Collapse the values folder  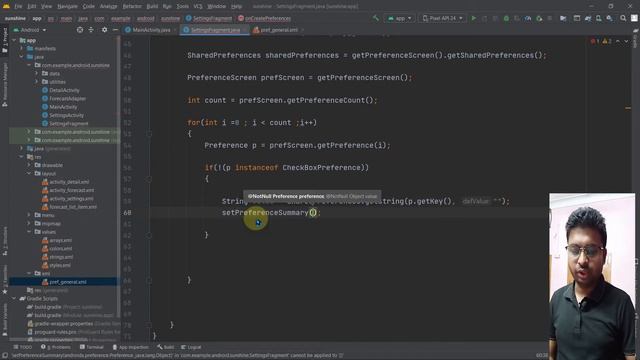[29, 232]
